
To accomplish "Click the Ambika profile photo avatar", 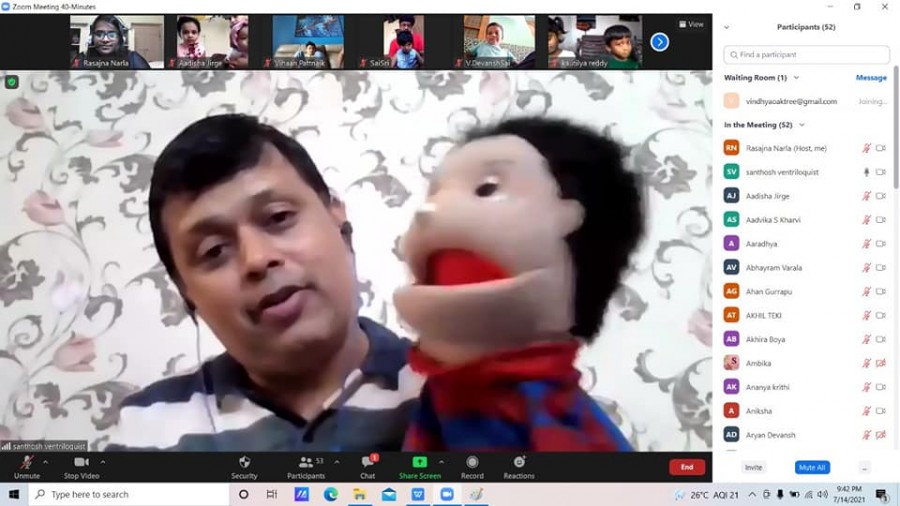I will pos(731,363).
